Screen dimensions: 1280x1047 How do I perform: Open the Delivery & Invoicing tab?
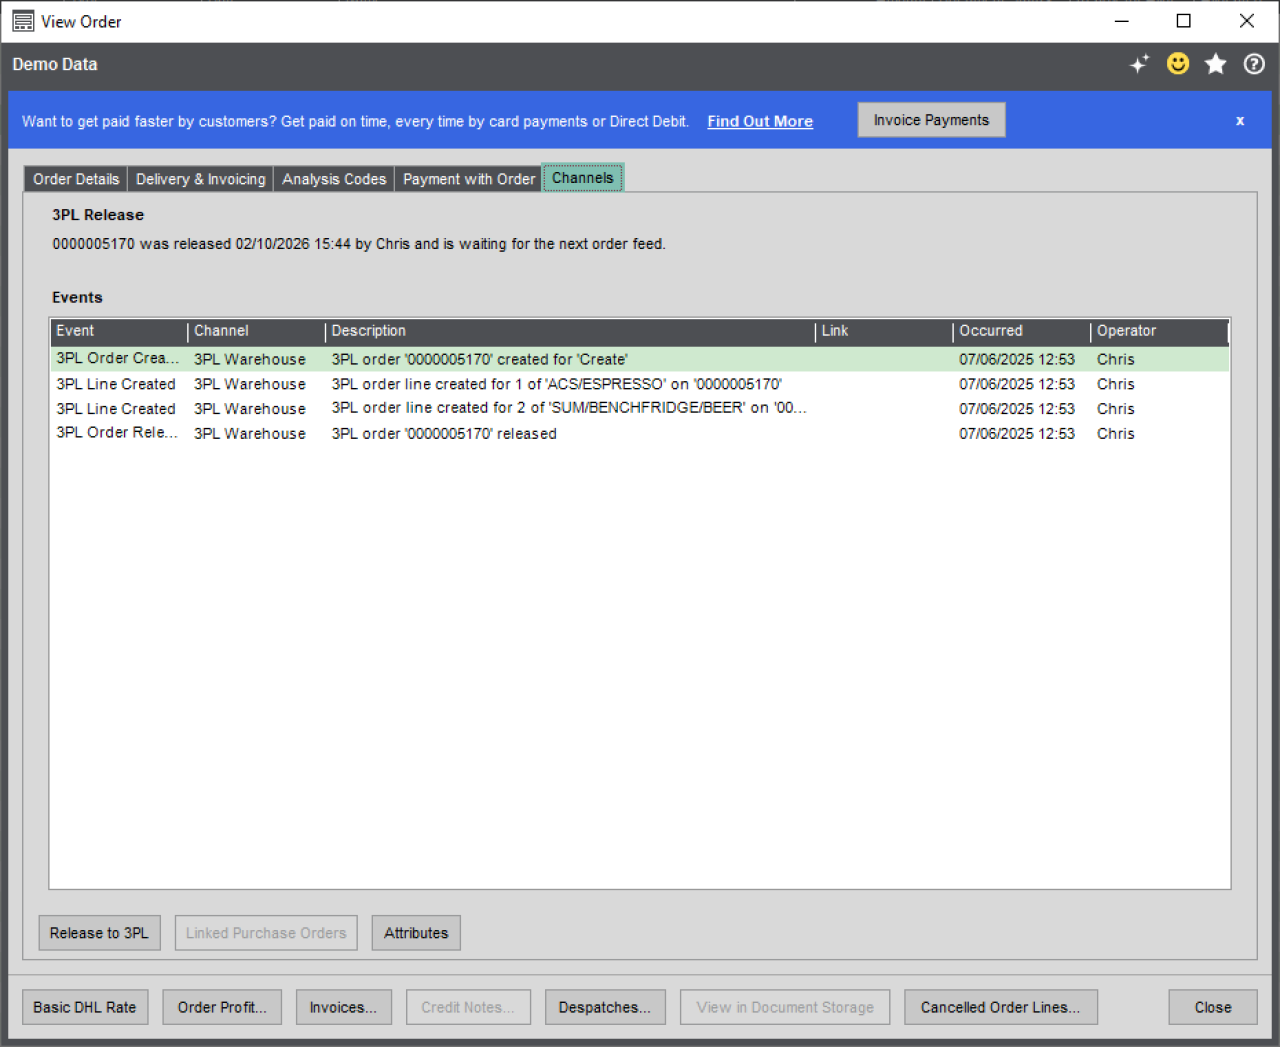(200, 179)
